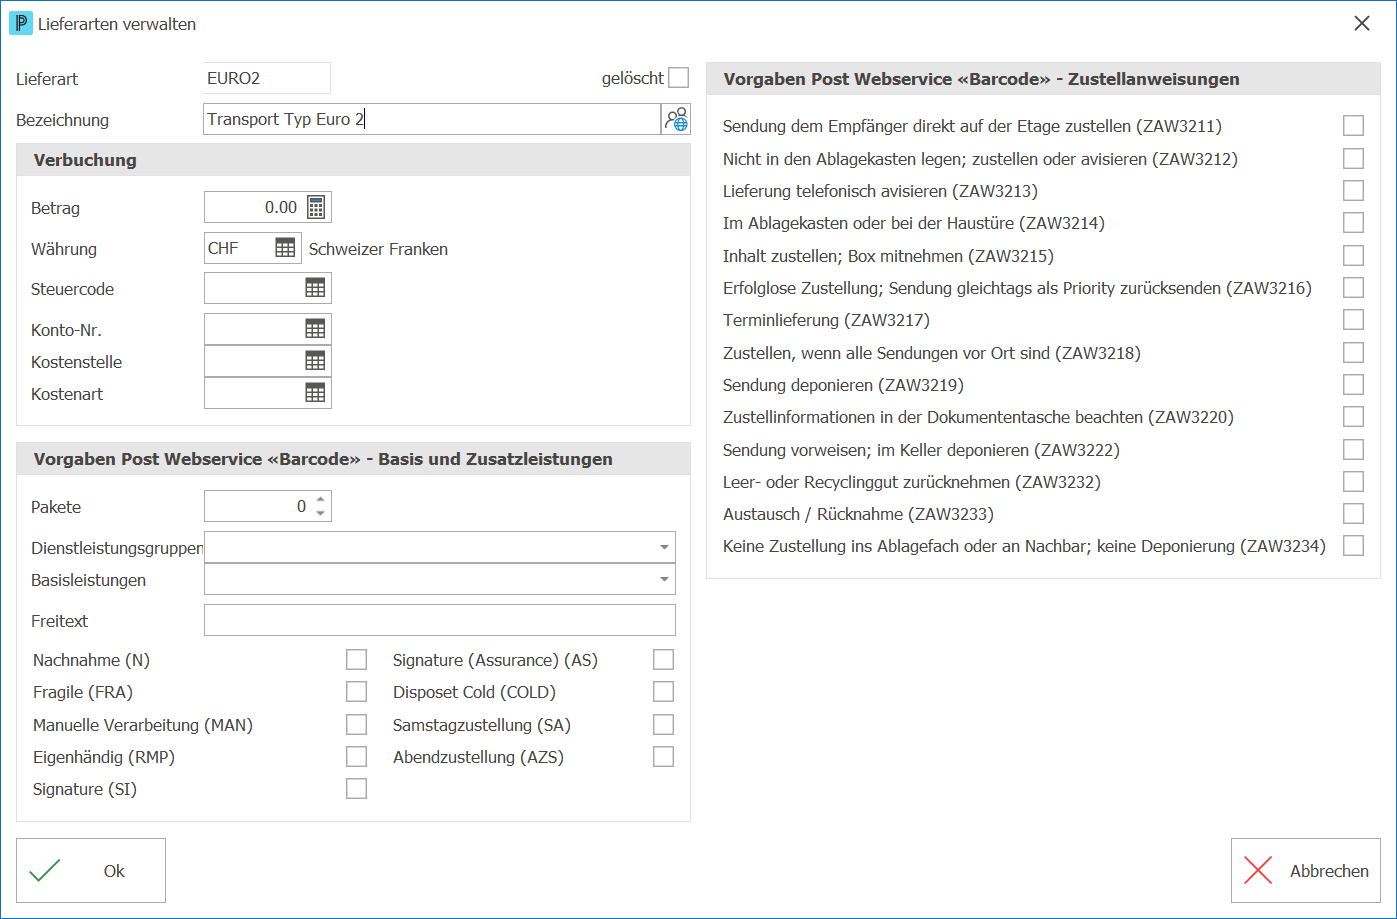Enable Abendzustellung (AZS) checkbox
This screenshot has width=1397, height=919.
663,757
